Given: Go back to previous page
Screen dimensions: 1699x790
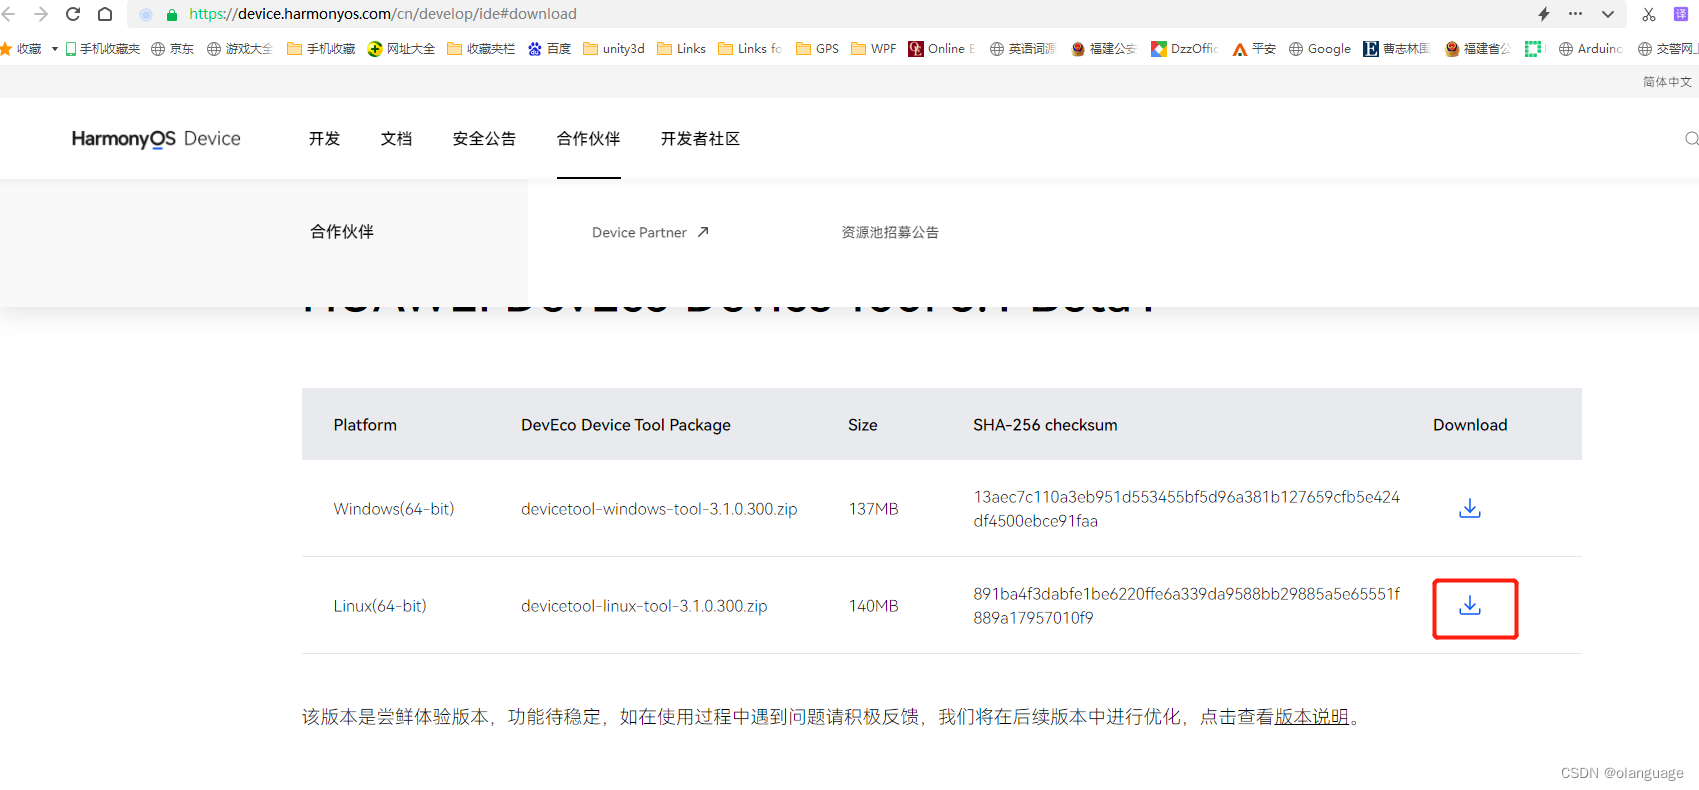Looking at the screenshot, I should (9, 14).
